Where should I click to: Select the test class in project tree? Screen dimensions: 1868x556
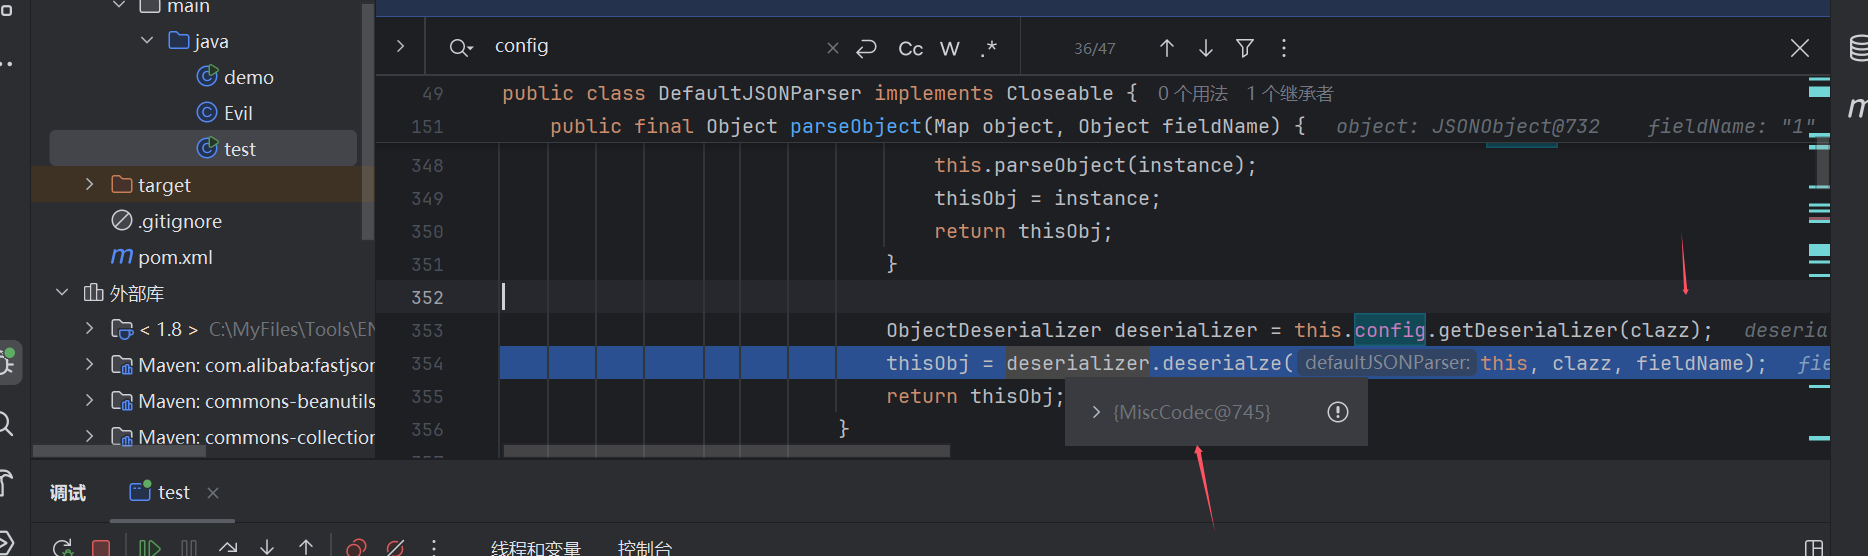coord(203,148)
